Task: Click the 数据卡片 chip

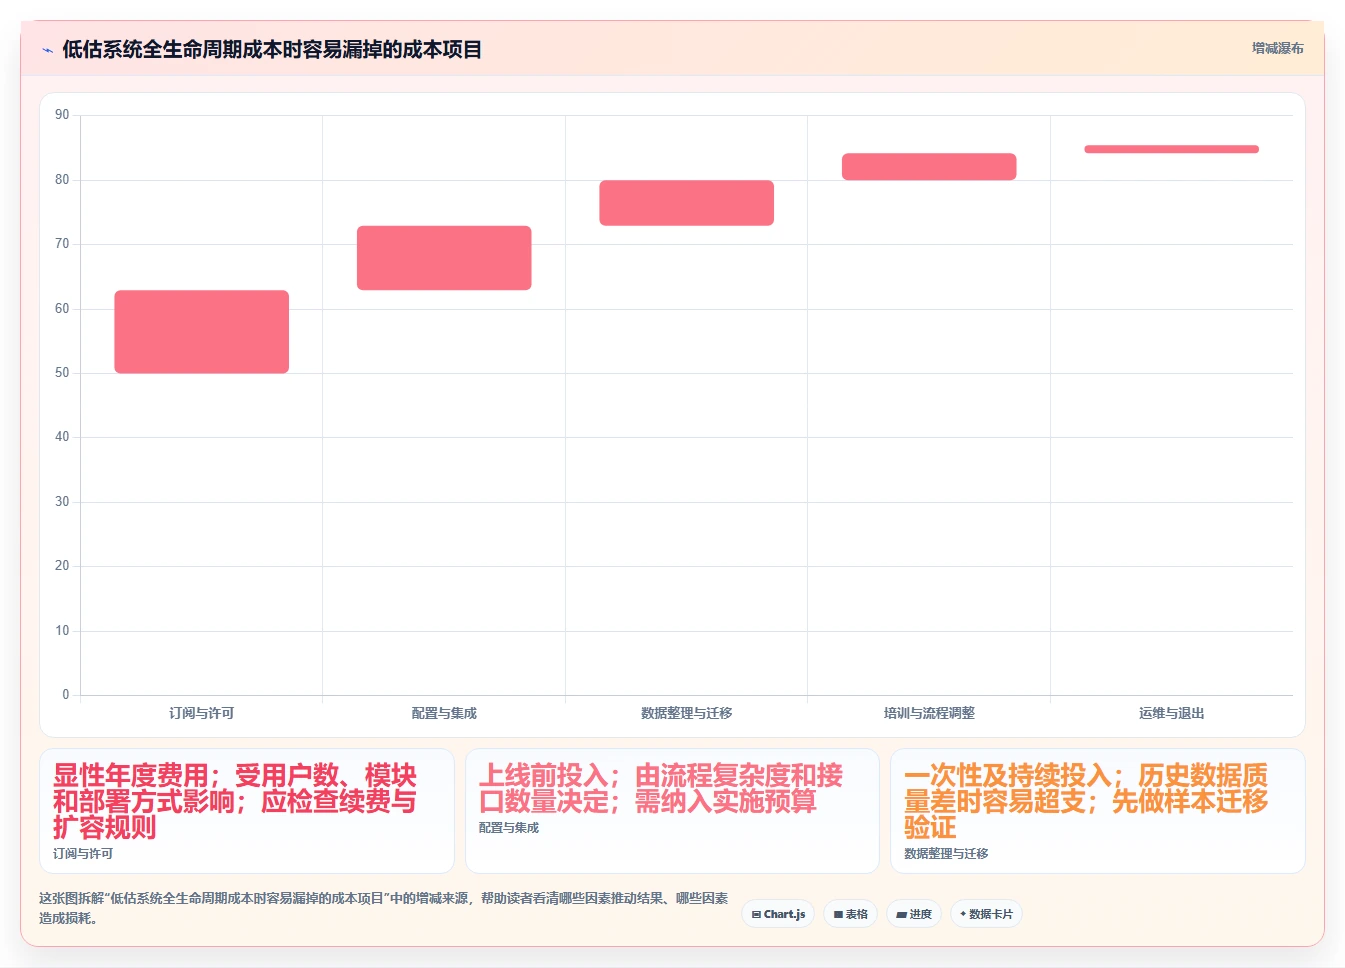Action: point(986,914)
